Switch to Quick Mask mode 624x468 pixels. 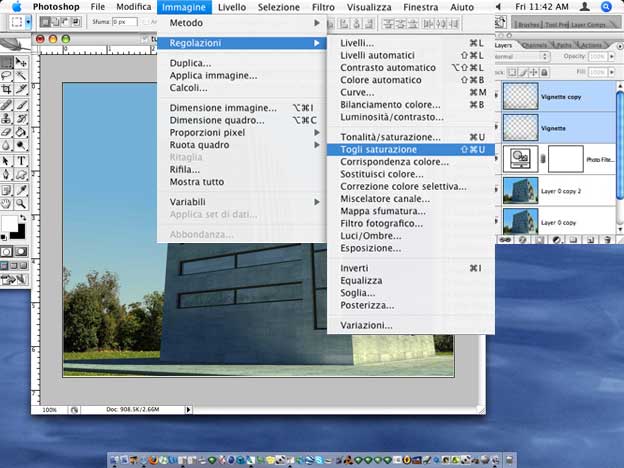(21, 251)
